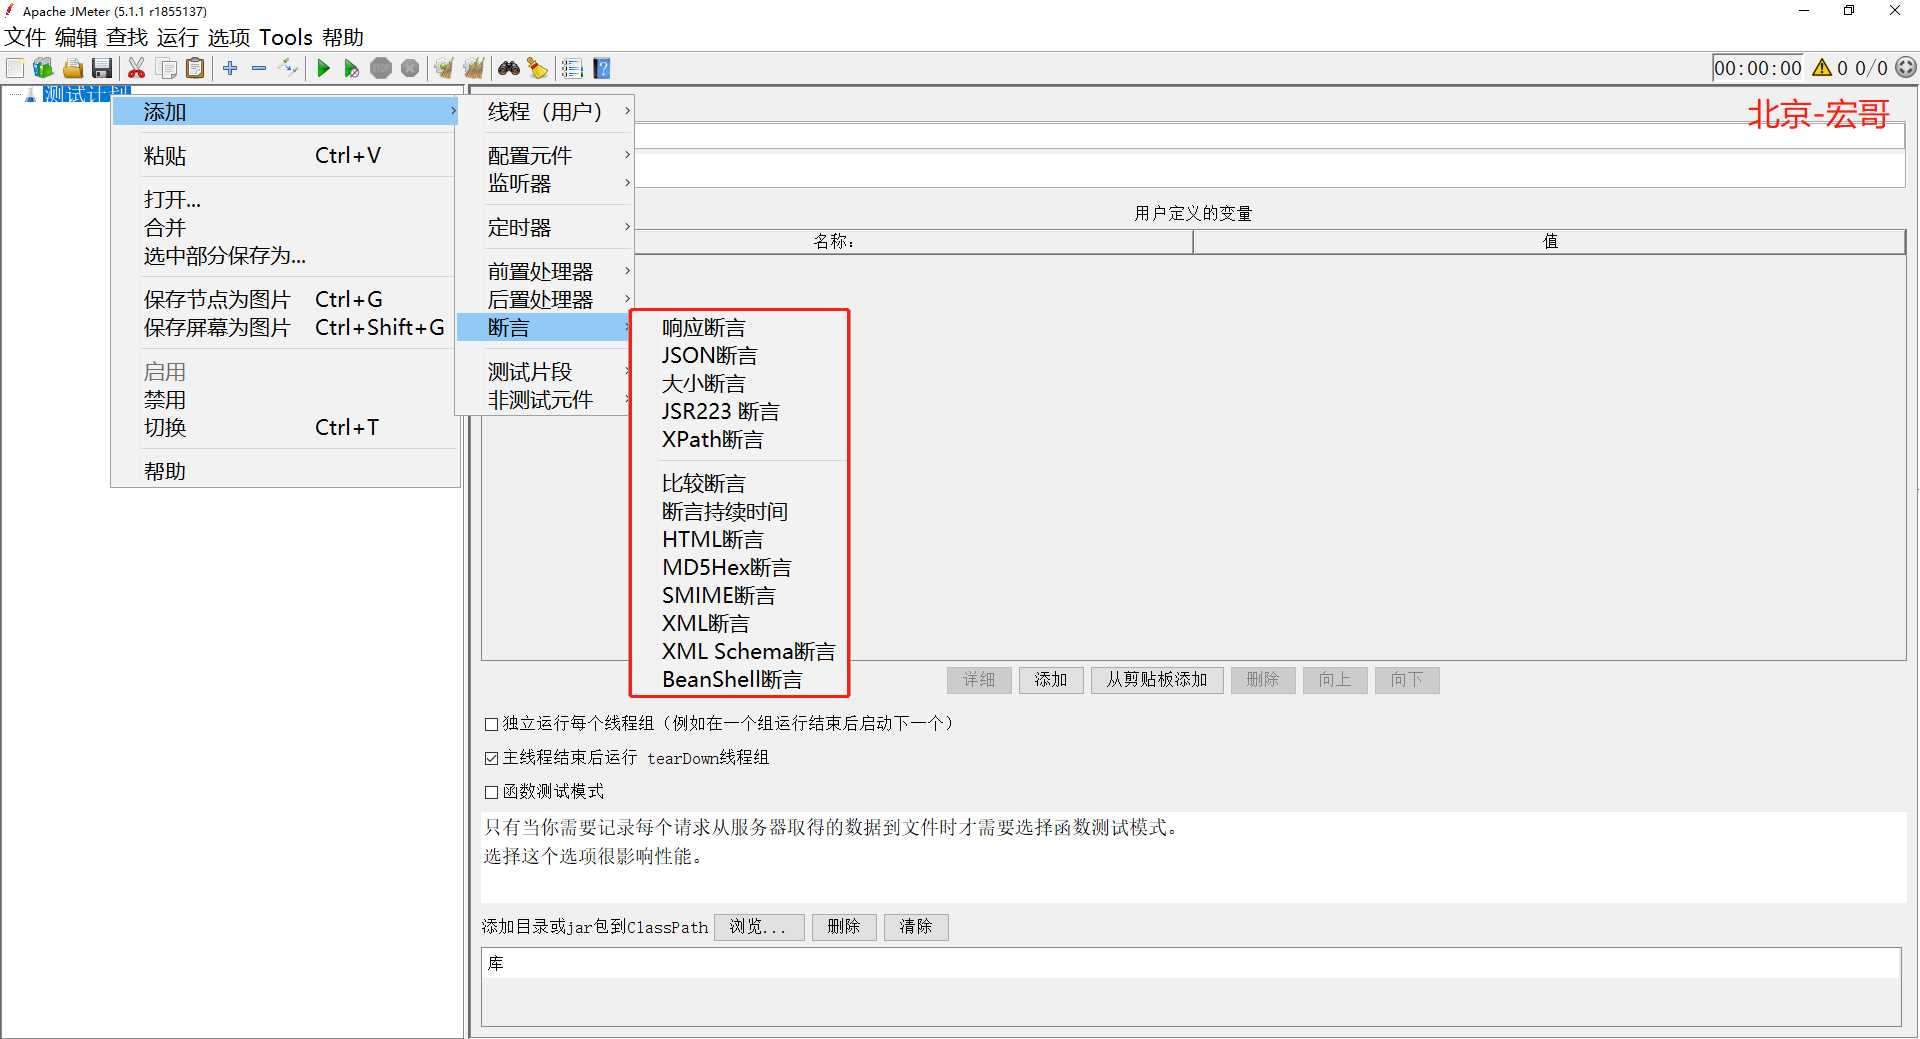Save the test plan with floppy icon
The width and height of the screenshot is (1920, 1039).
(102, 68)
